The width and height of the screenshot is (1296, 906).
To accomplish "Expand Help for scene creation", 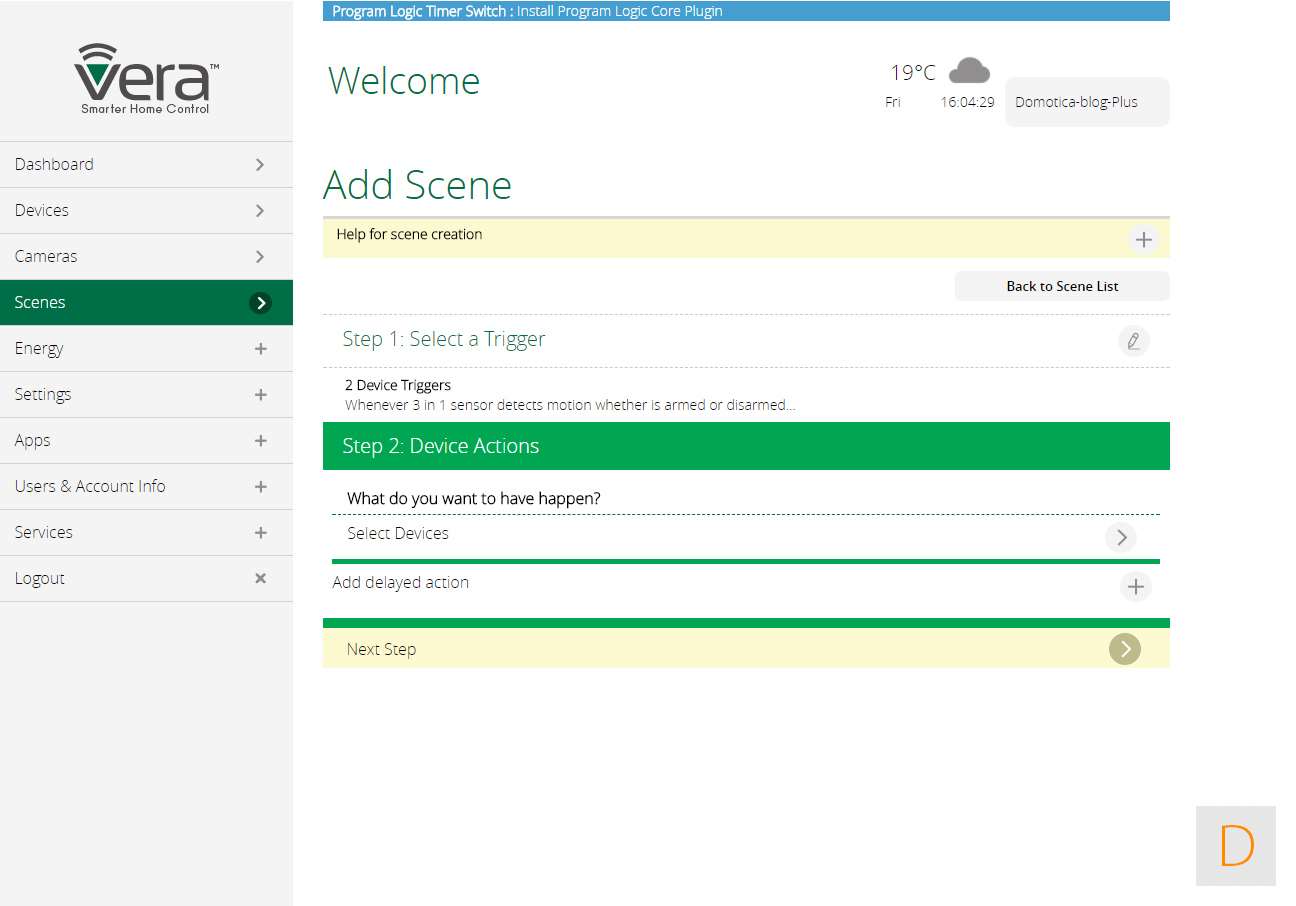I will click(1143, 239).
